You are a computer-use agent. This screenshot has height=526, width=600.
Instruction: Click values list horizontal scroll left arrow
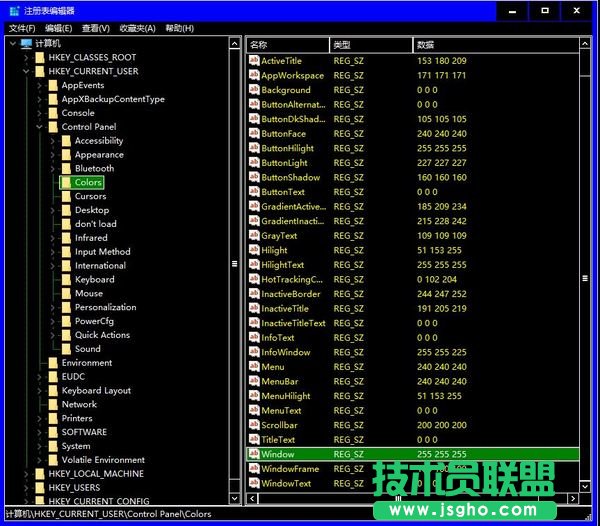(252, 498)
